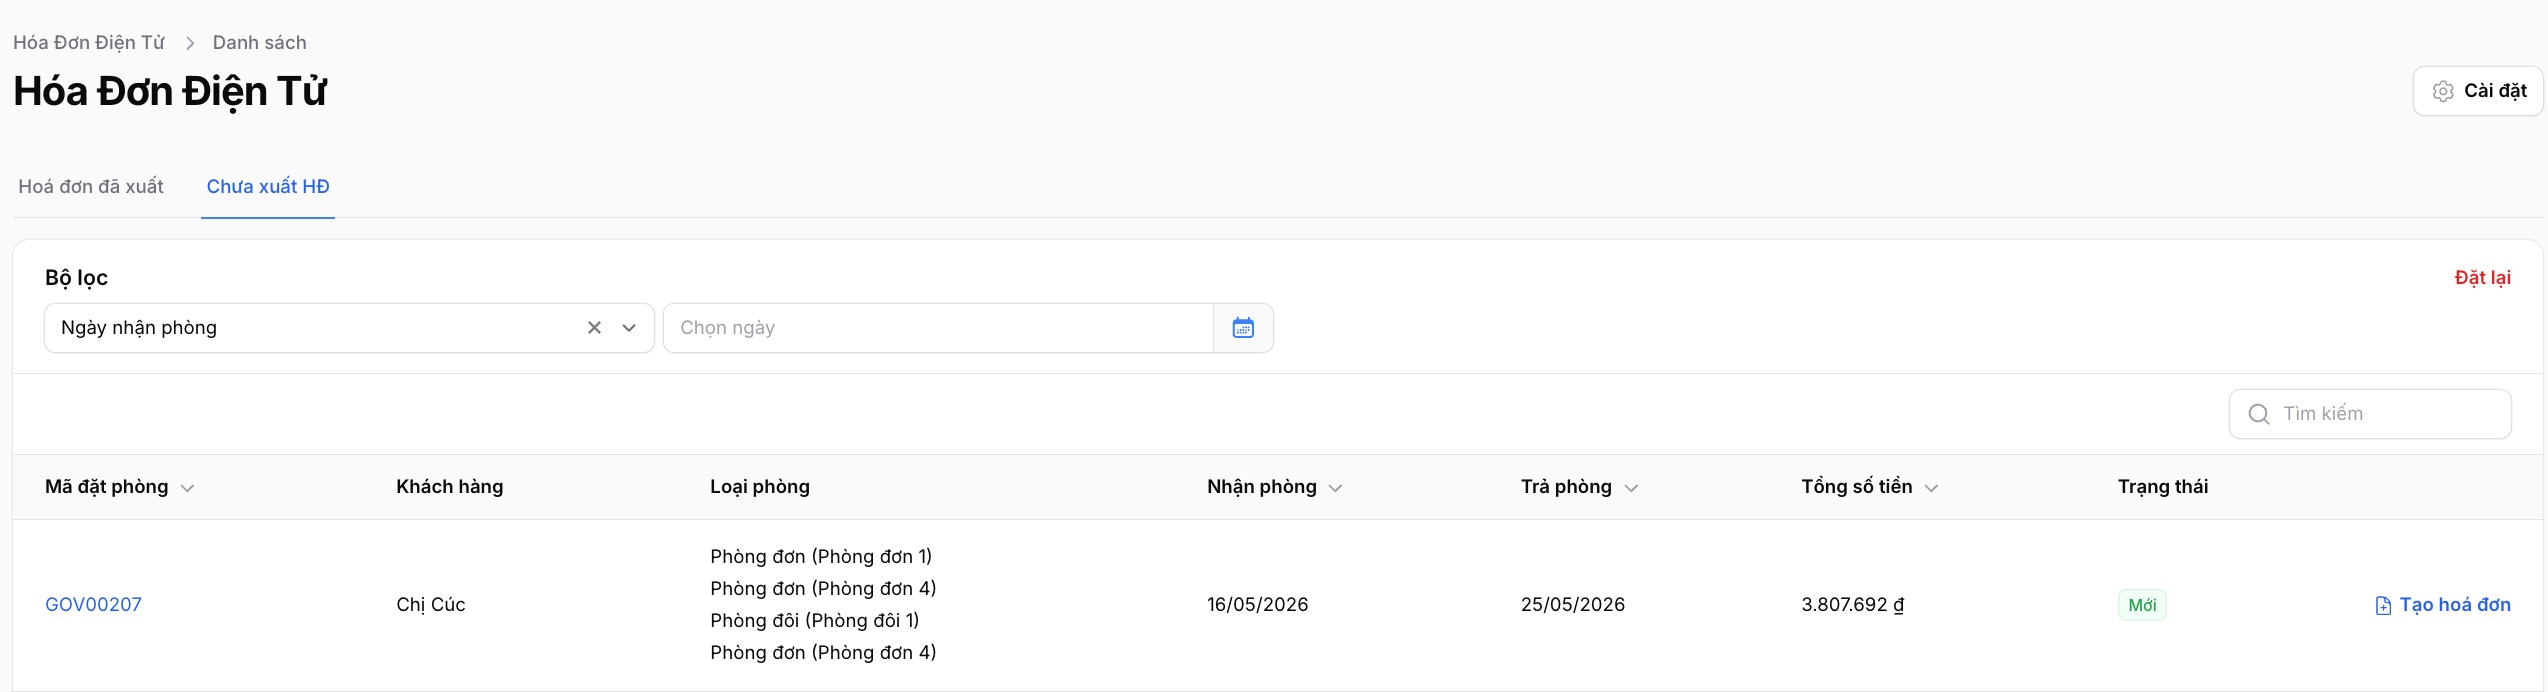Sort by Trả phòng column chevron
2548x692 pixels.
[x=1631, y=488]
